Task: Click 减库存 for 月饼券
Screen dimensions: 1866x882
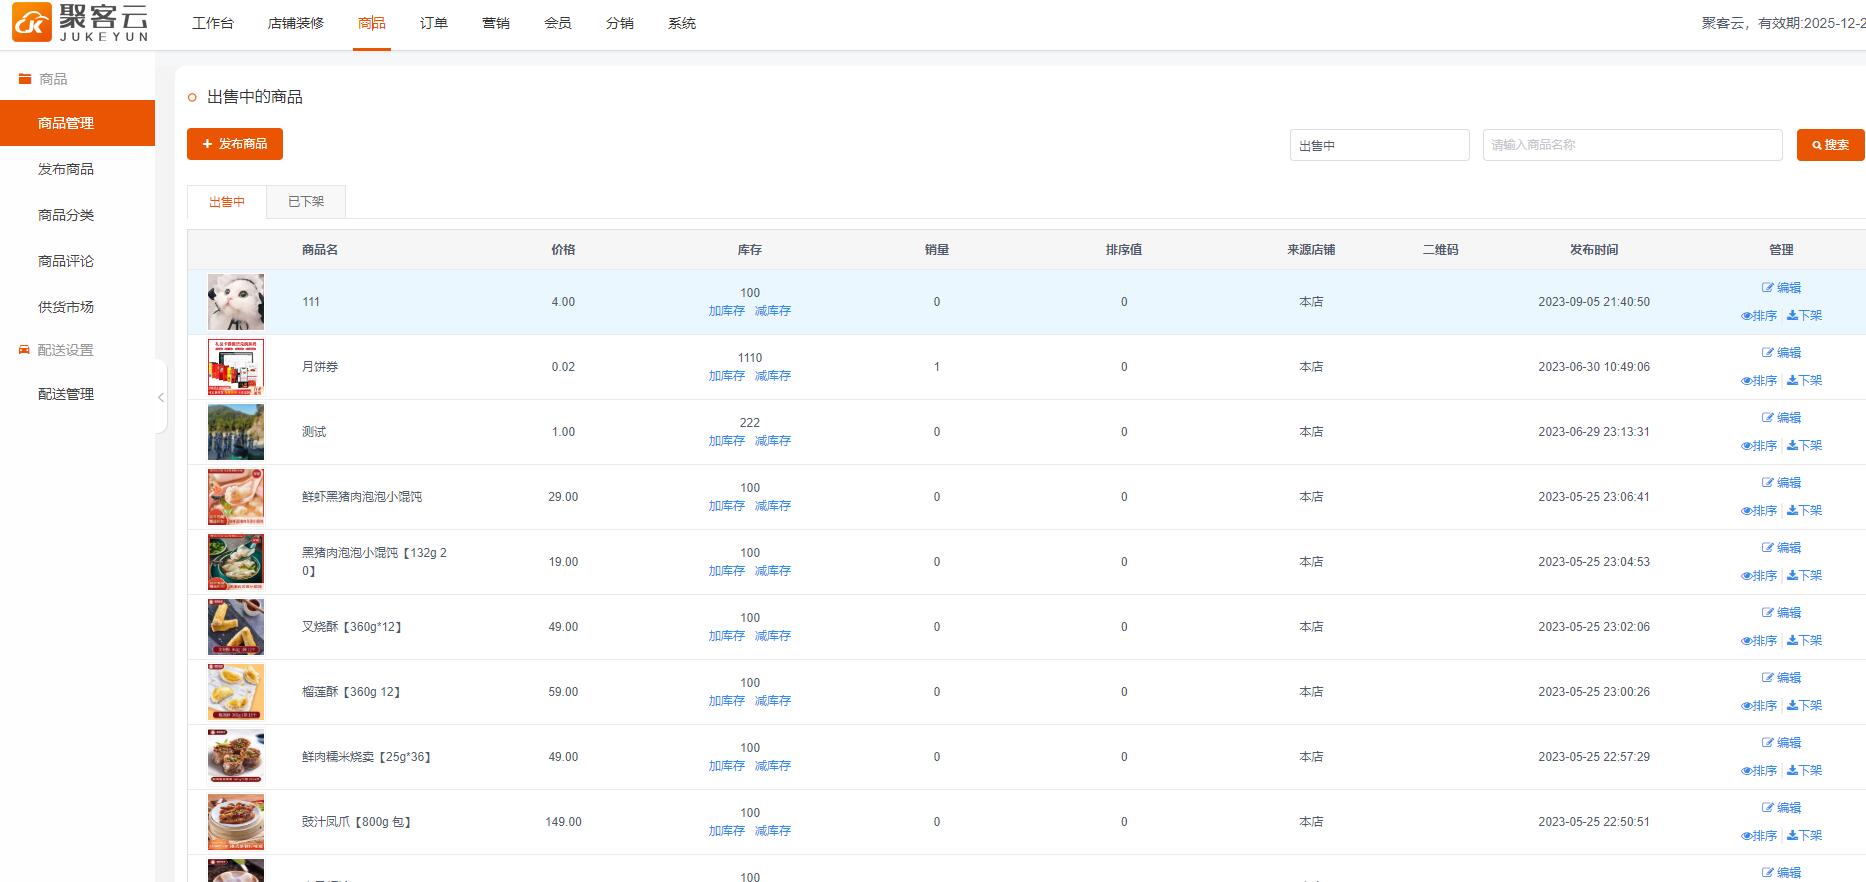Action: [x=773, y=376]
